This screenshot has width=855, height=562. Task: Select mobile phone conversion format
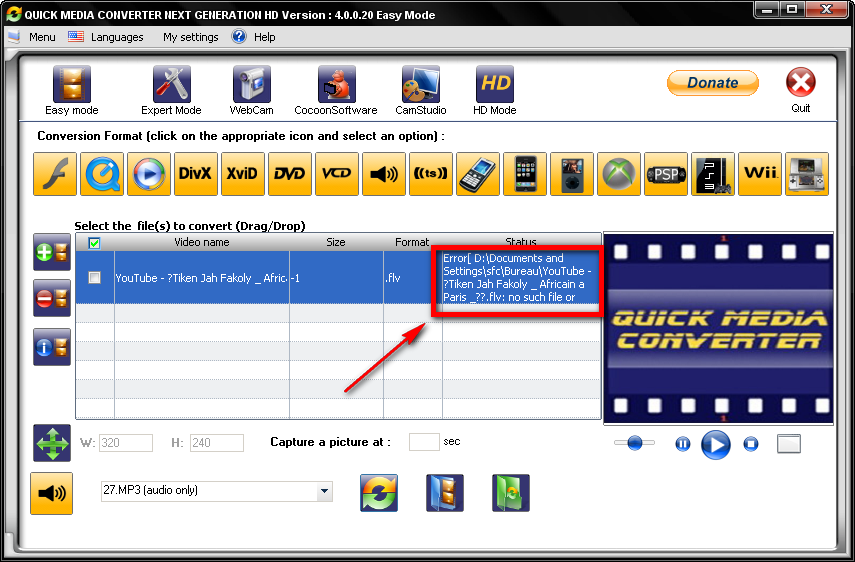pyautogui.click(x=478, y=174)
